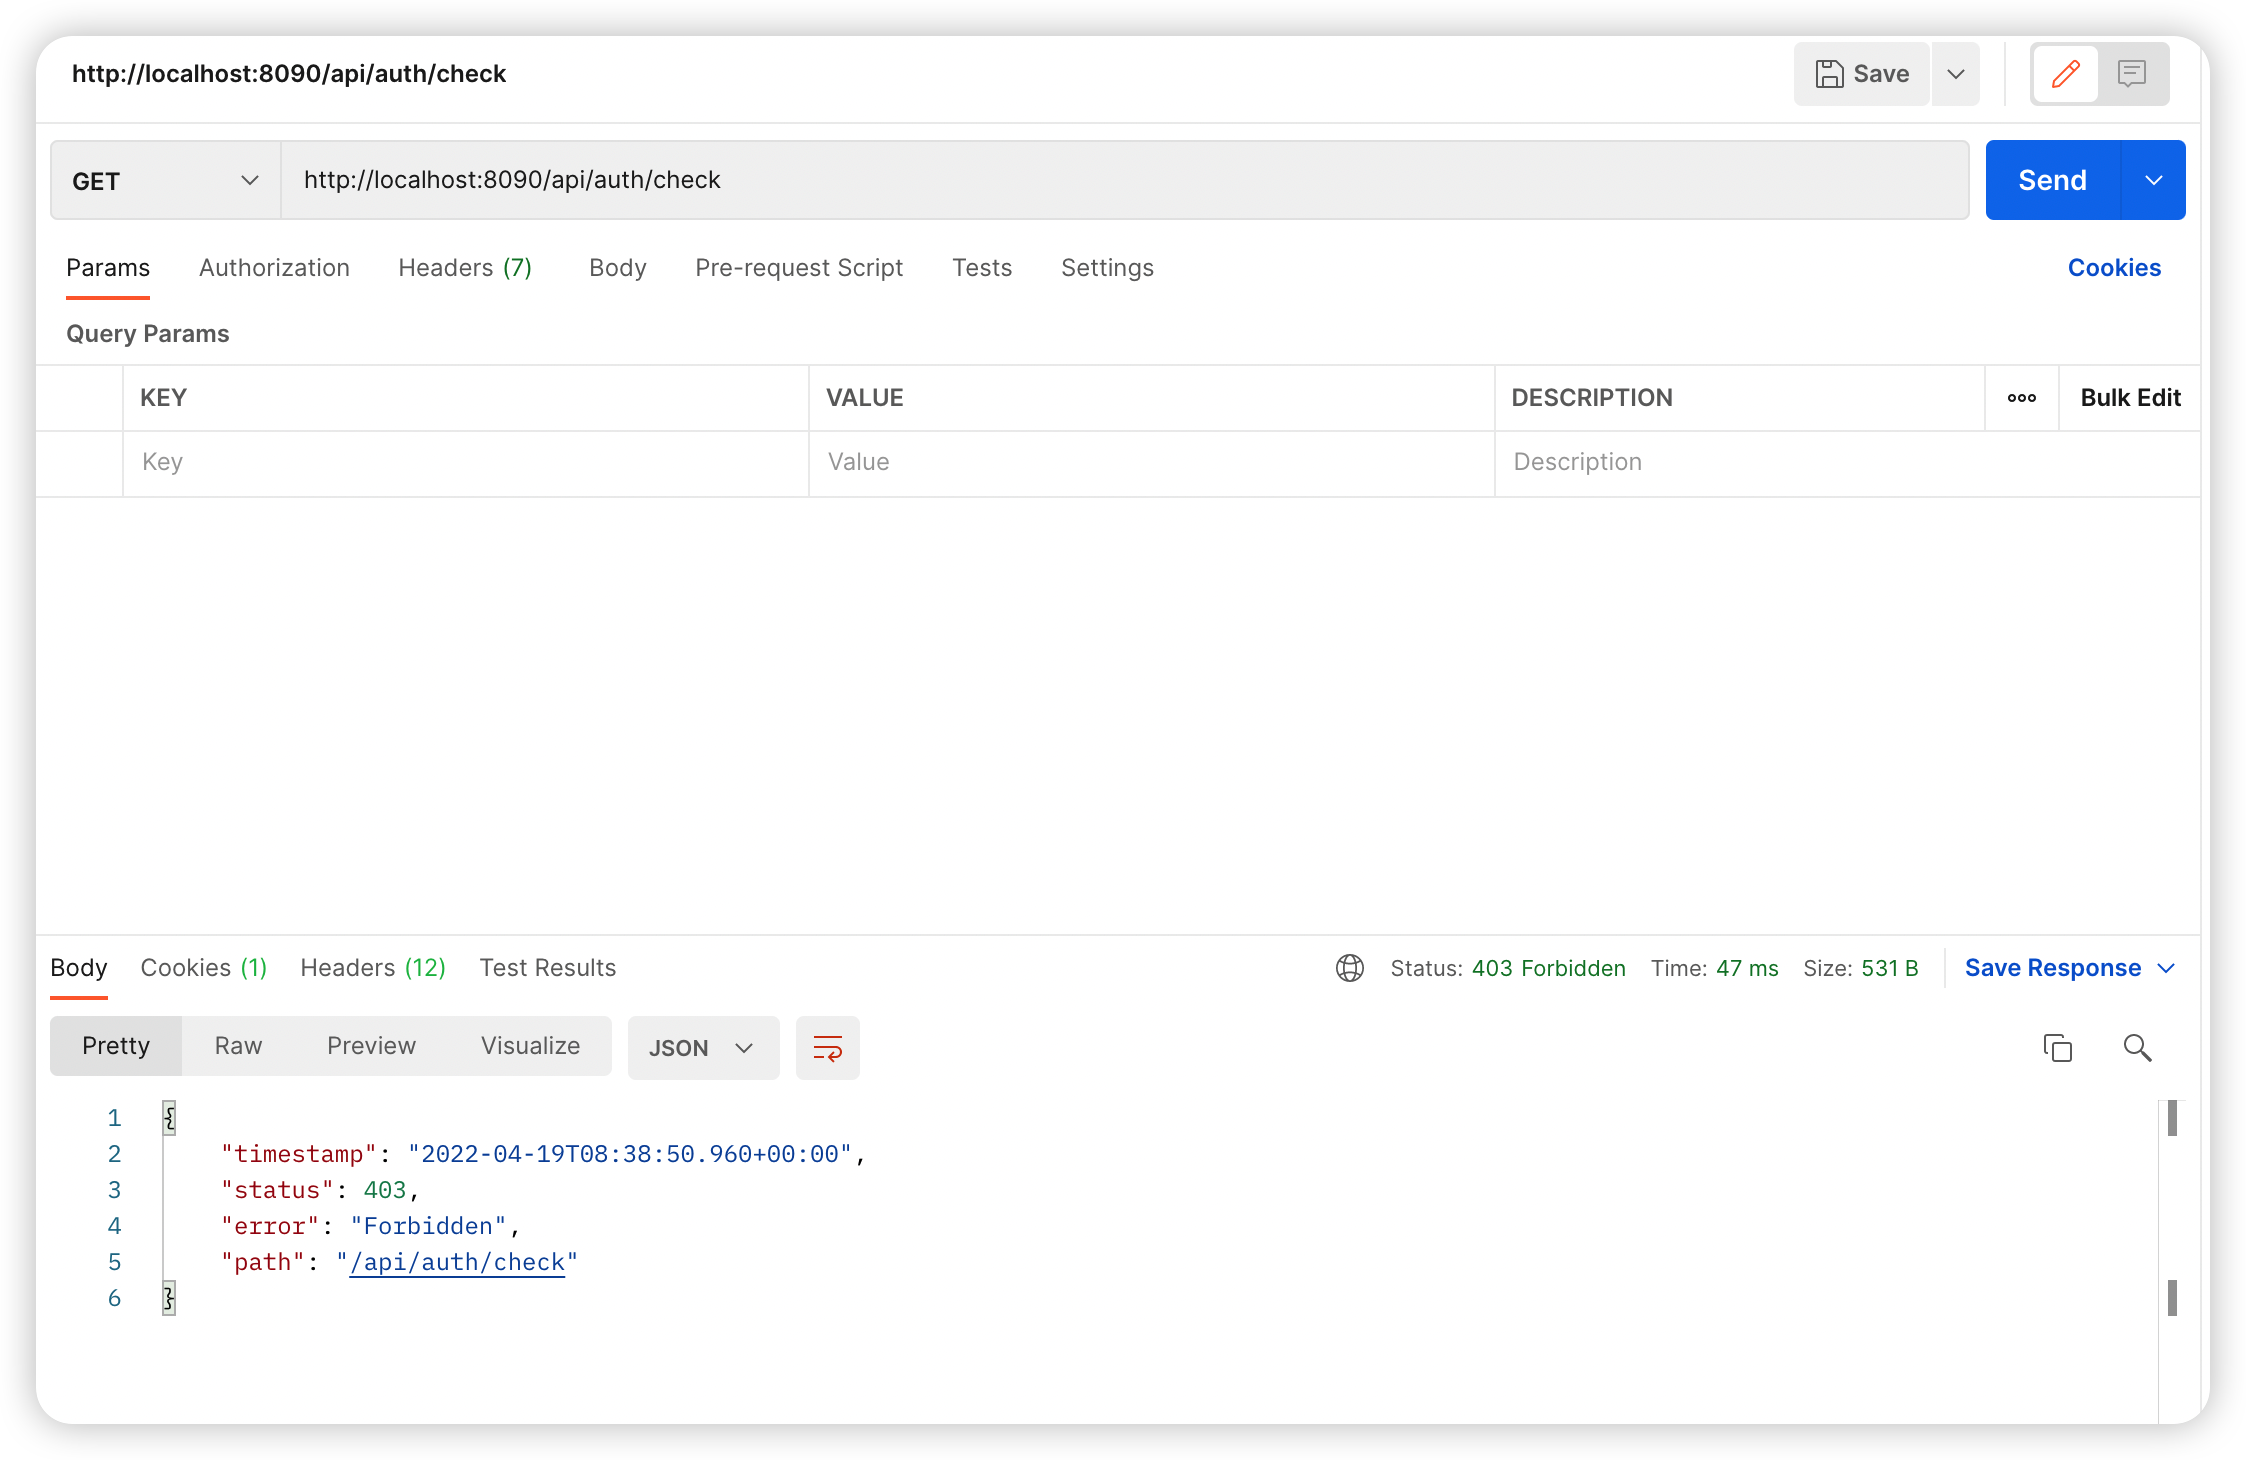This screenshot has height=1460, width=2246.
Task: Click the Send button
Action: pyautogui.click(x=2052, y=181)
